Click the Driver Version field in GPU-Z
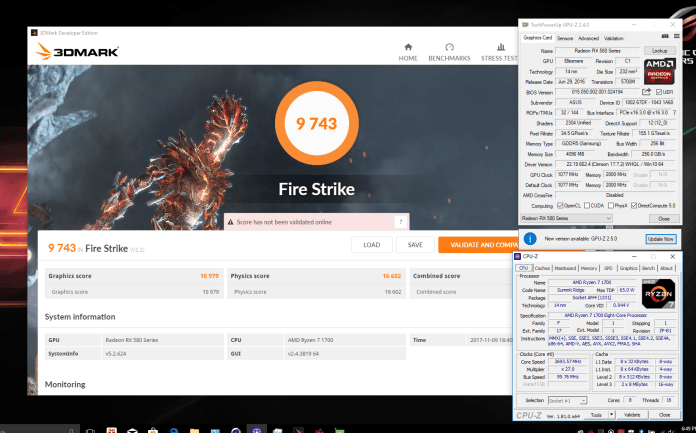This screenshot has height=433, width=696. click(615, 164)
